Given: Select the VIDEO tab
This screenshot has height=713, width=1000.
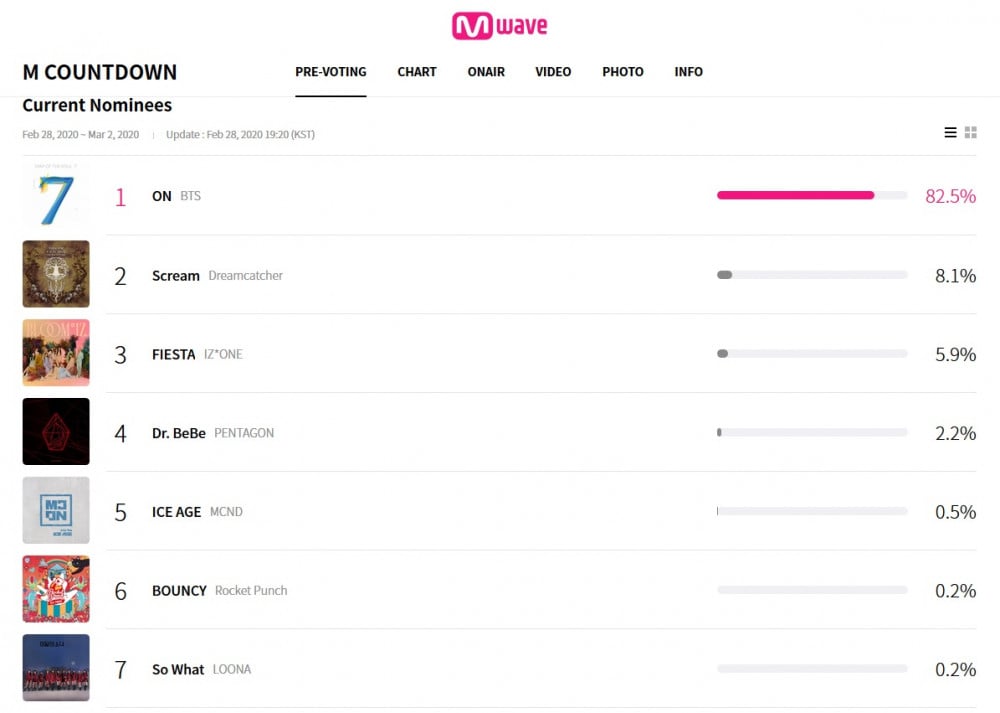Looking at the screenshot, I should 553,72.
